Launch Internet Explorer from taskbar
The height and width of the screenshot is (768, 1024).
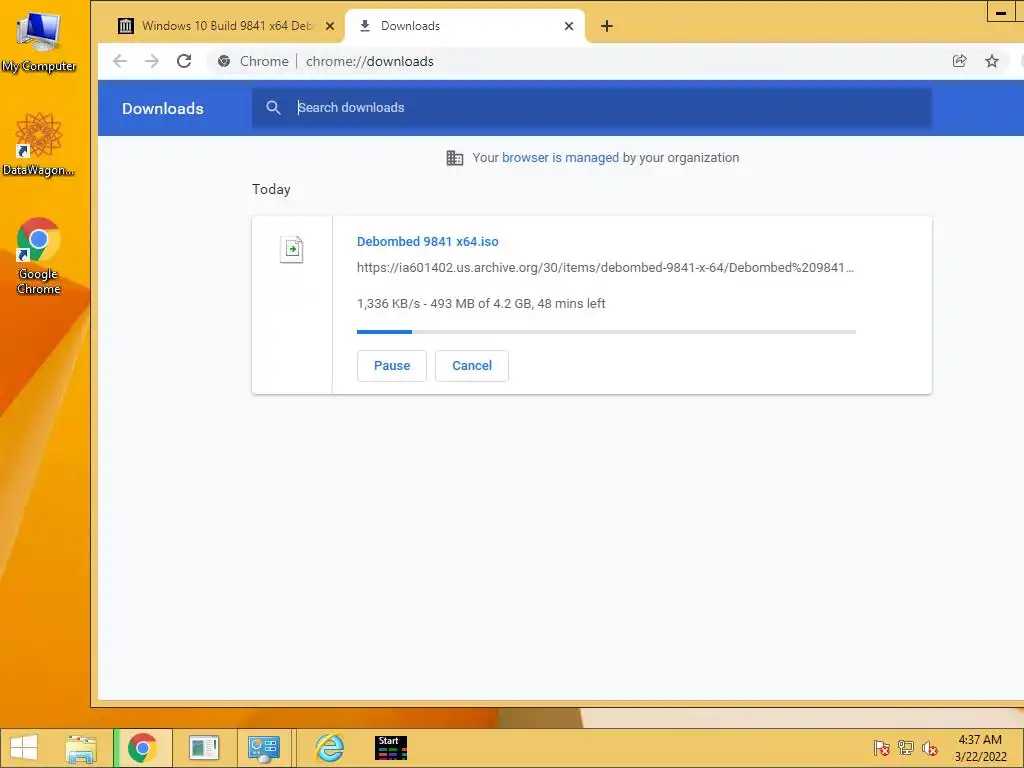pos(330,748)
